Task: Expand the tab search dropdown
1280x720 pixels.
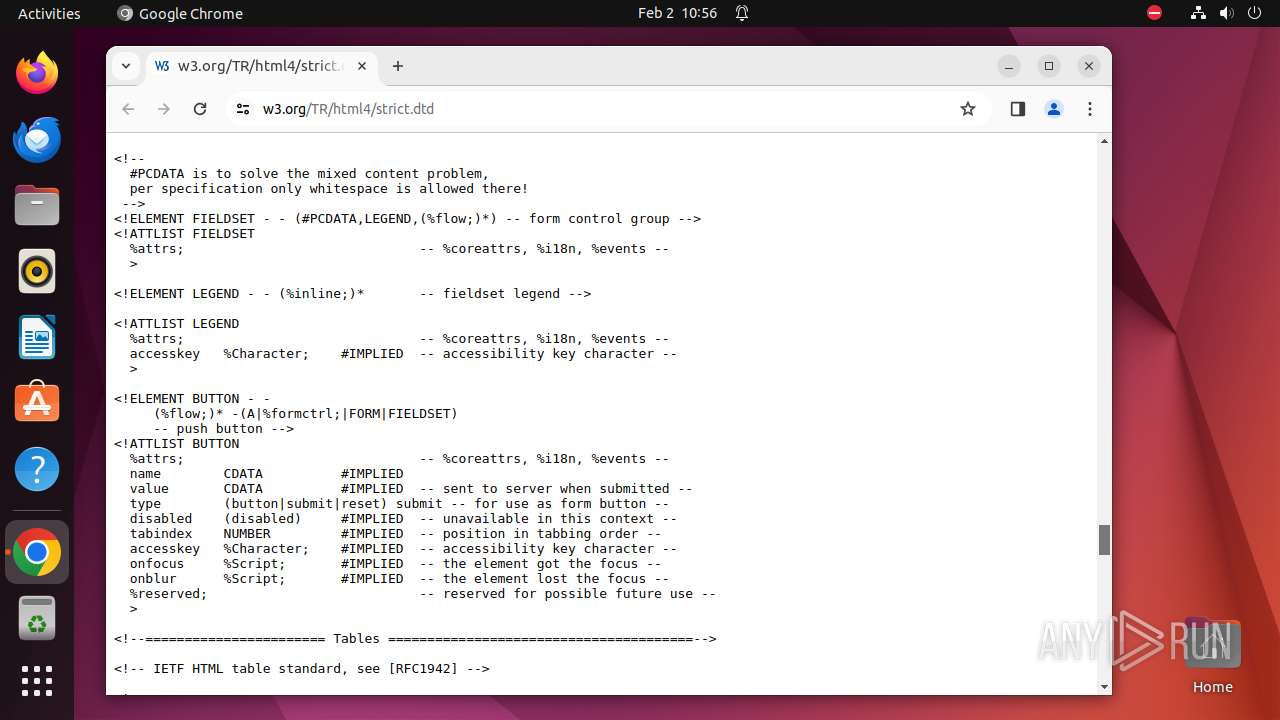Action: 126,66
